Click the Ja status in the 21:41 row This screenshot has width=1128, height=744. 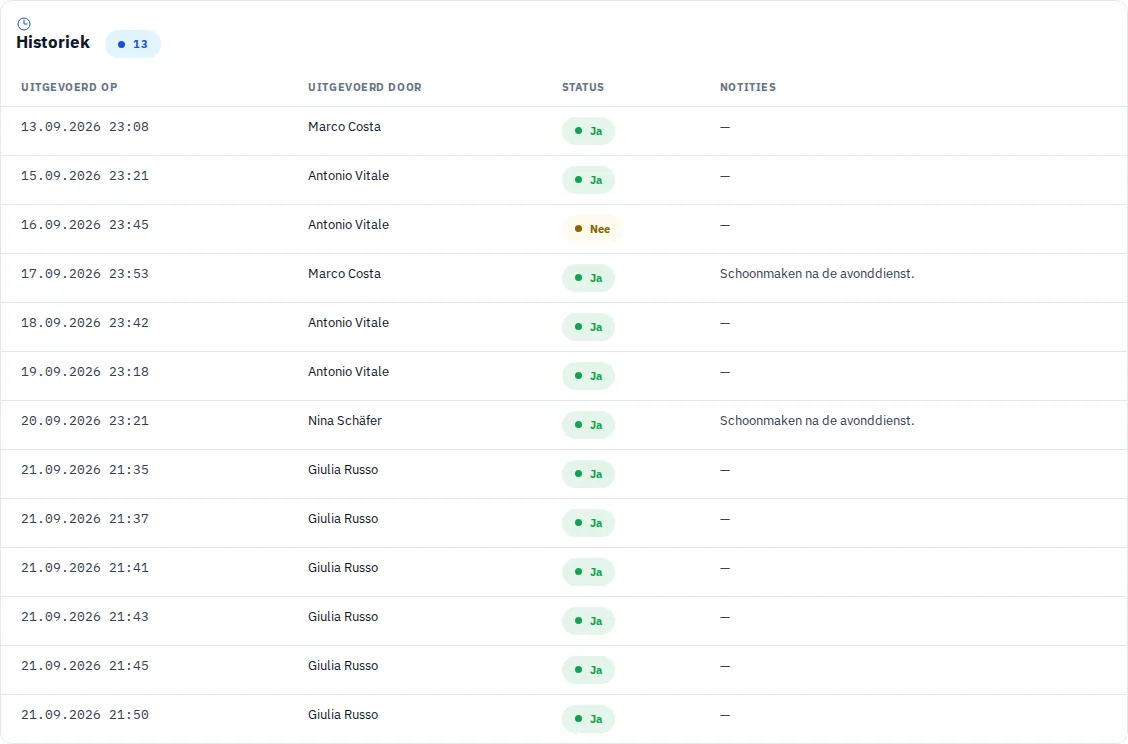[588, 571]
